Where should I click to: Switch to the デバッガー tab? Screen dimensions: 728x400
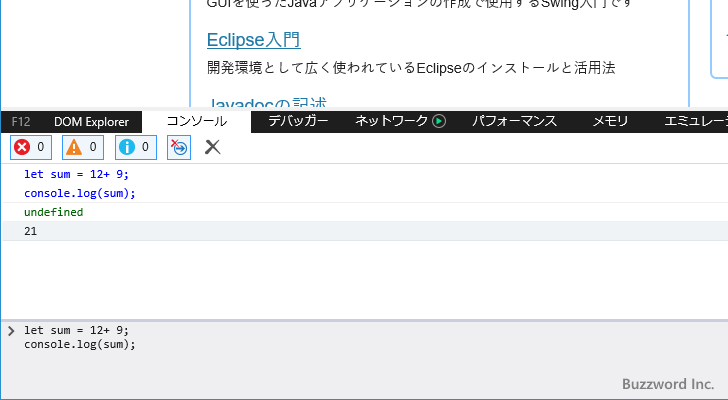tap(298, 121)
